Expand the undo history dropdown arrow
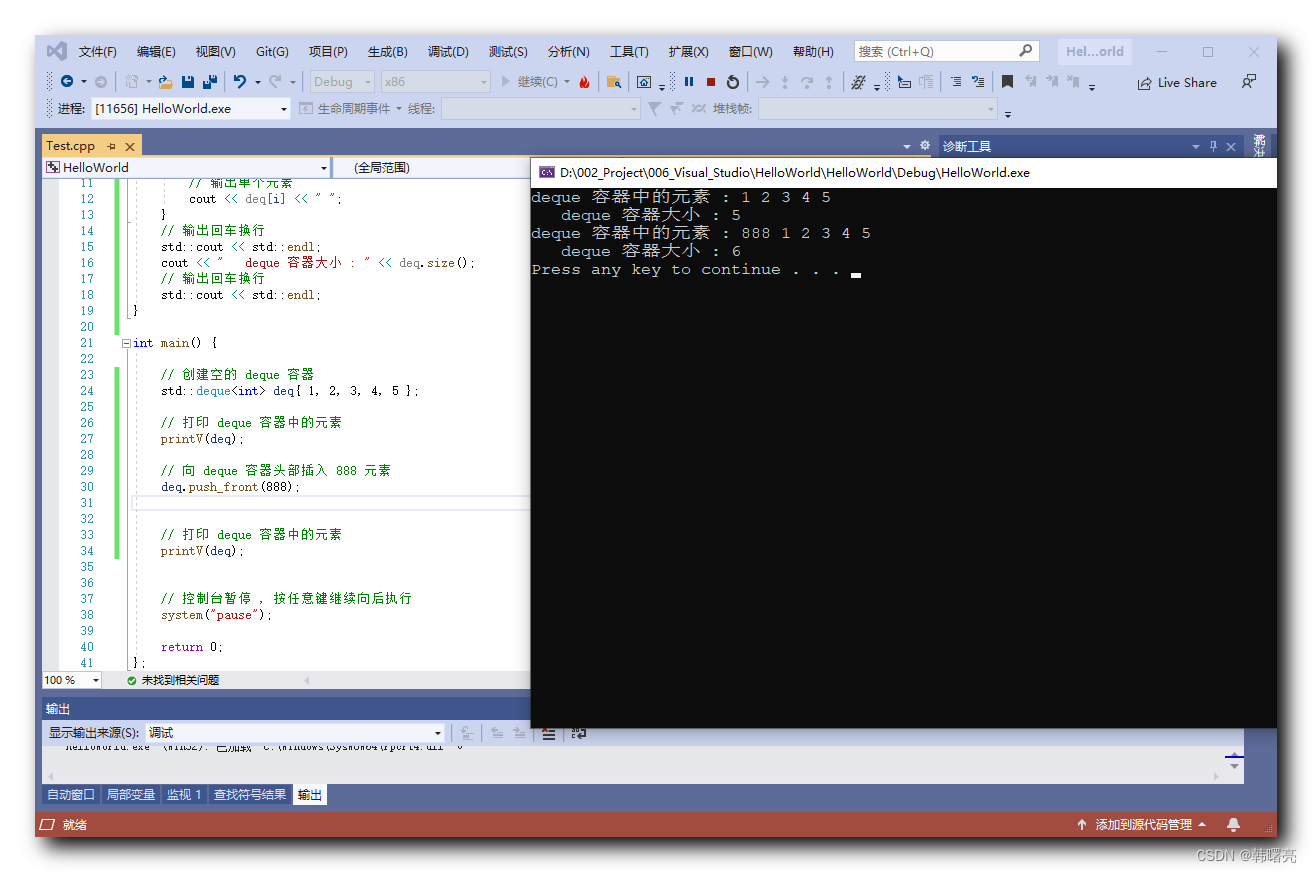1312x872 pixels. [x=257, y=82]
